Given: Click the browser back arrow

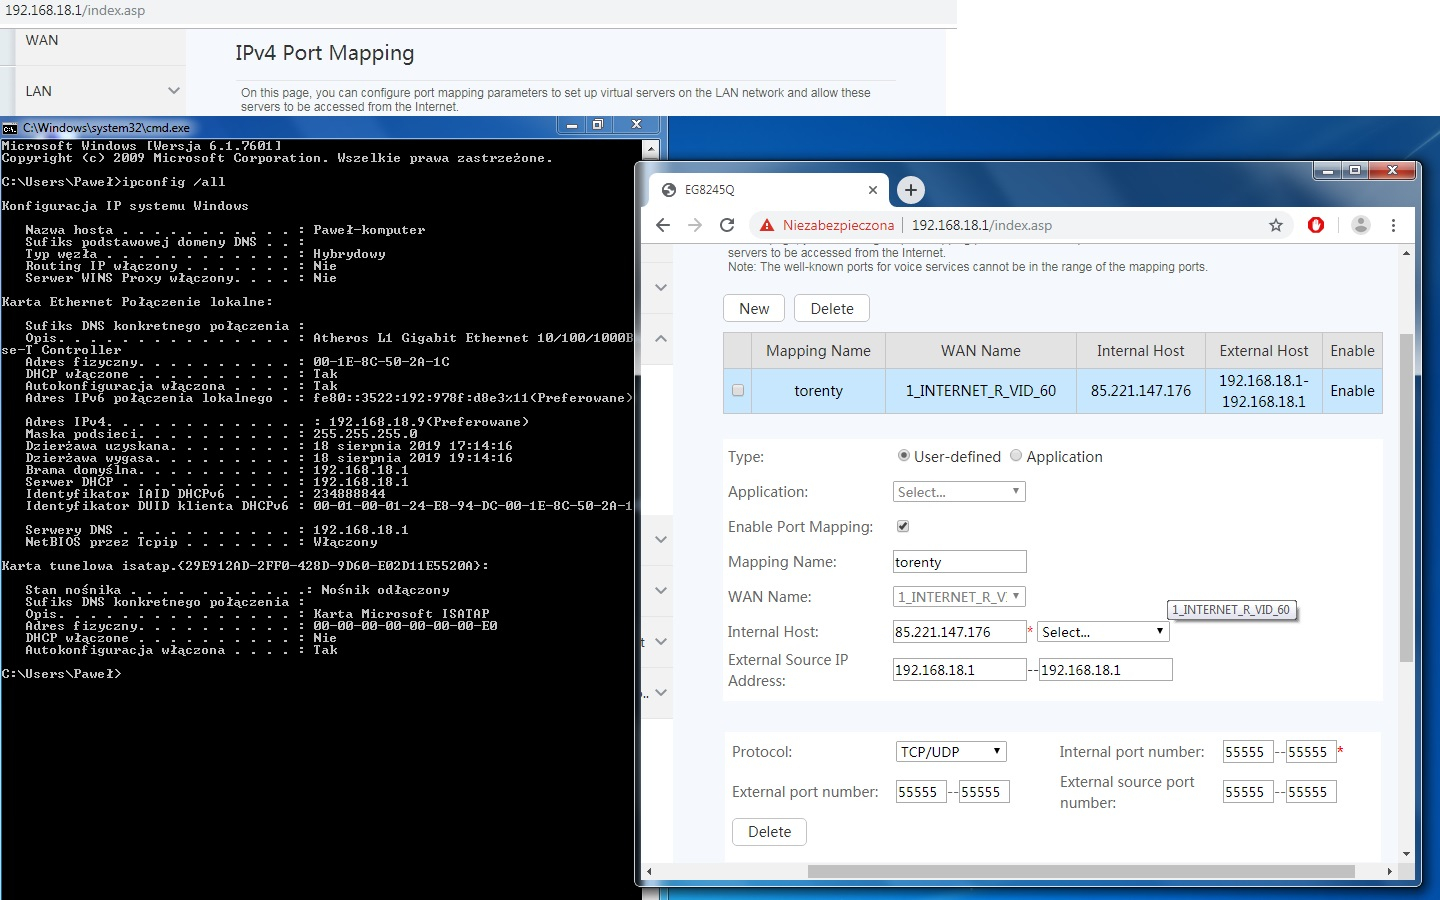Looking at the screenshot, I should pos(662,225).
